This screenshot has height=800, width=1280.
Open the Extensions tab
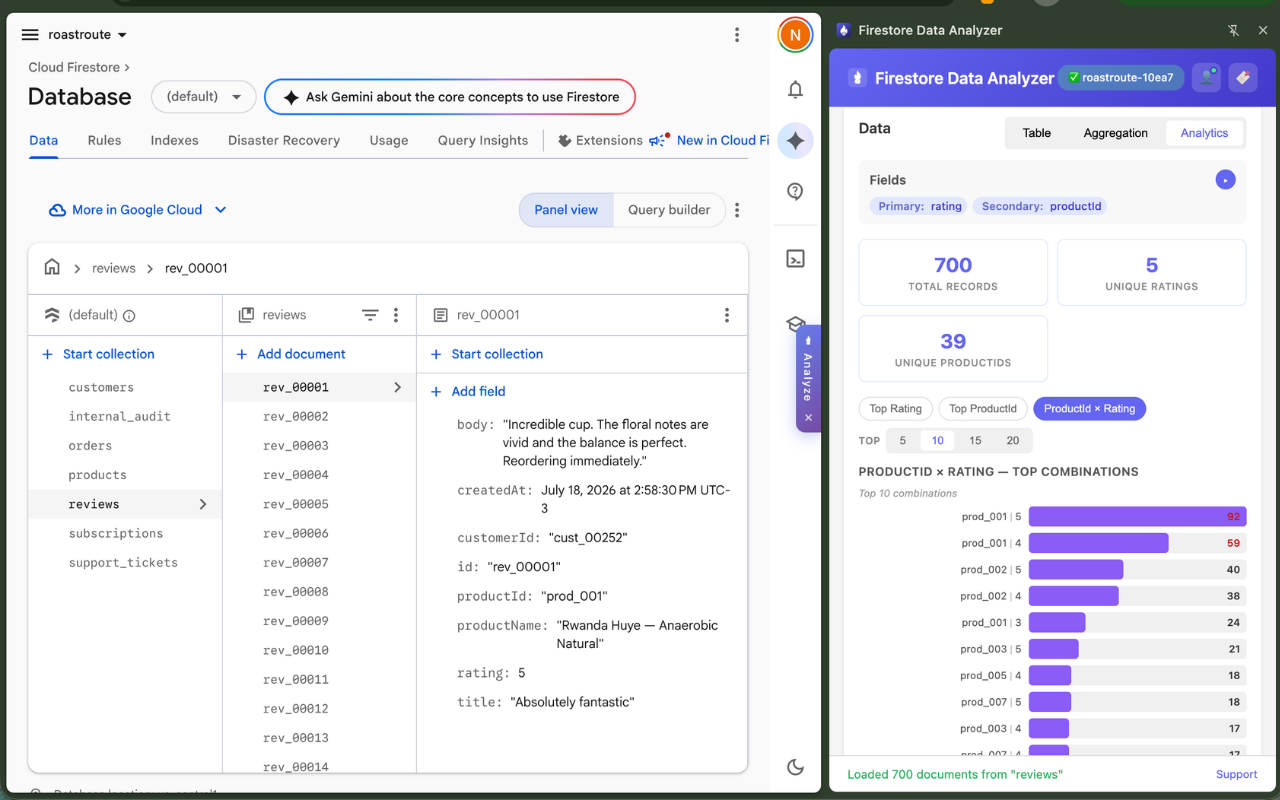[600, 140]
